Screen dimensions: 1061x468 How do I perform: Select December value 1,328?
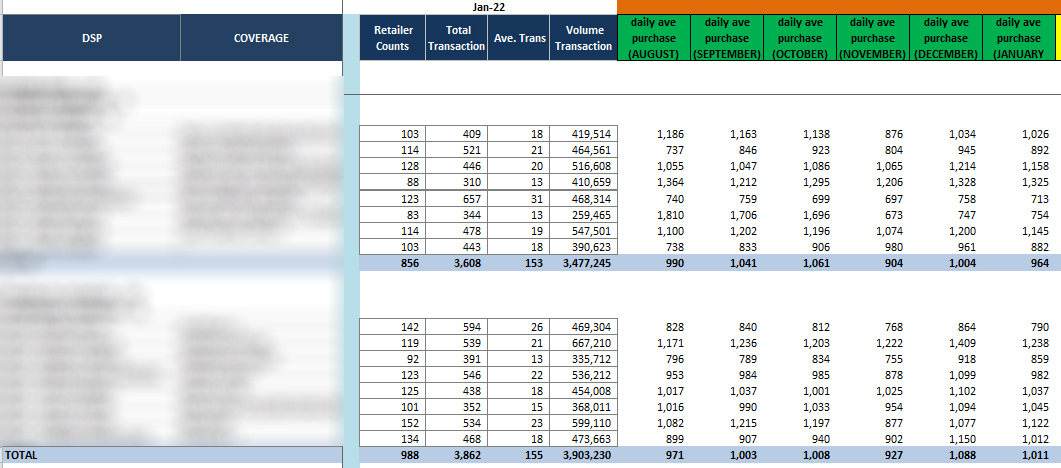pyautogui.click(x=962, y=182)
